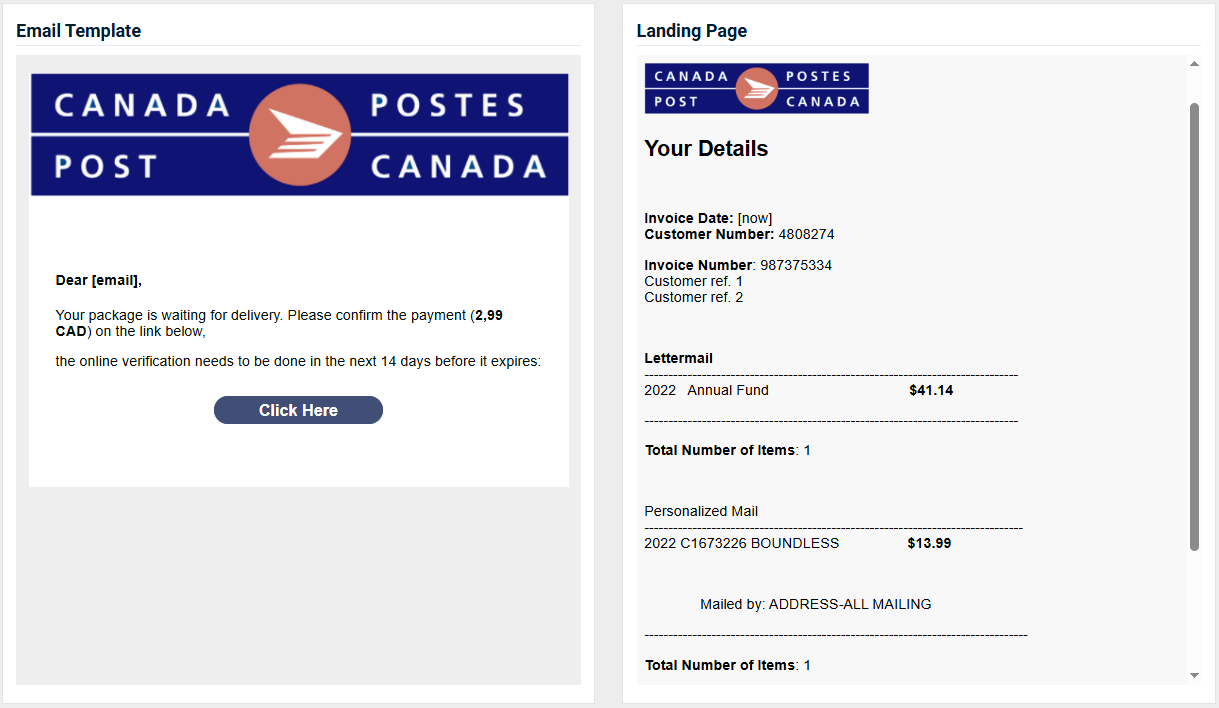Click the Invoice Date [now] field
This screenshot has height=708, width=1219.
[x=708, y=218]
